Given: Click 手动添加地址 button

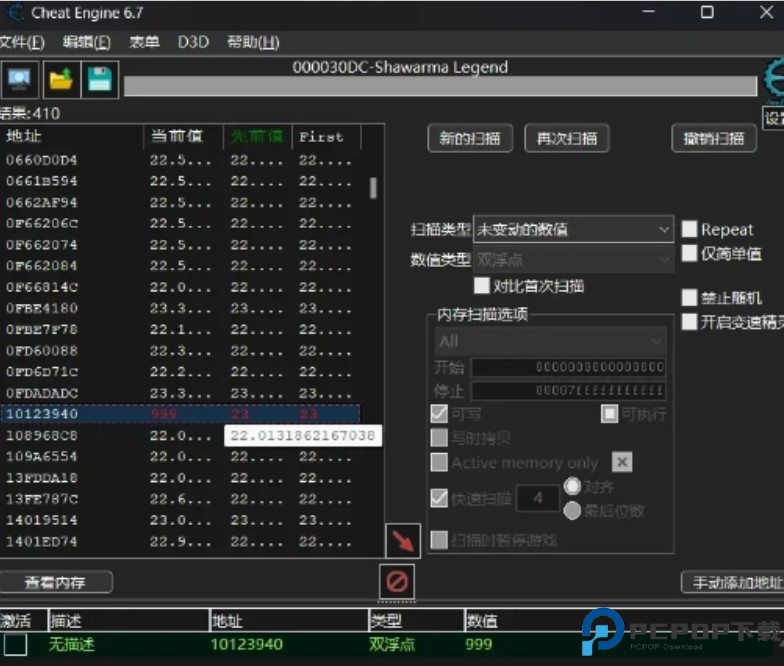Looking at the screenshot, I should pos(733,582).
